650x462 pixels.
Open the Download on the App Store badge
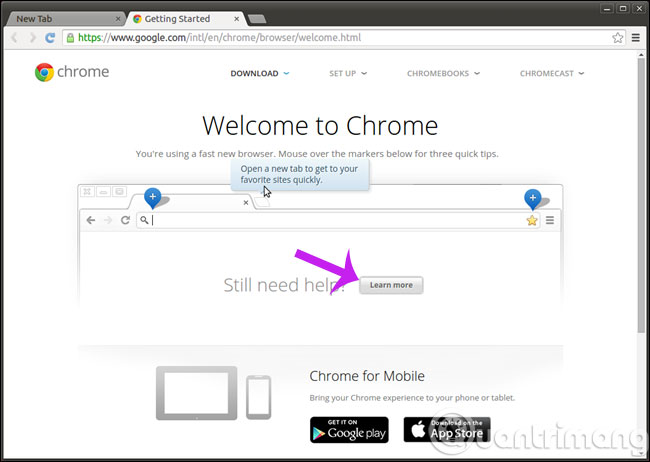pyautogui.click(x=447, y=430)
